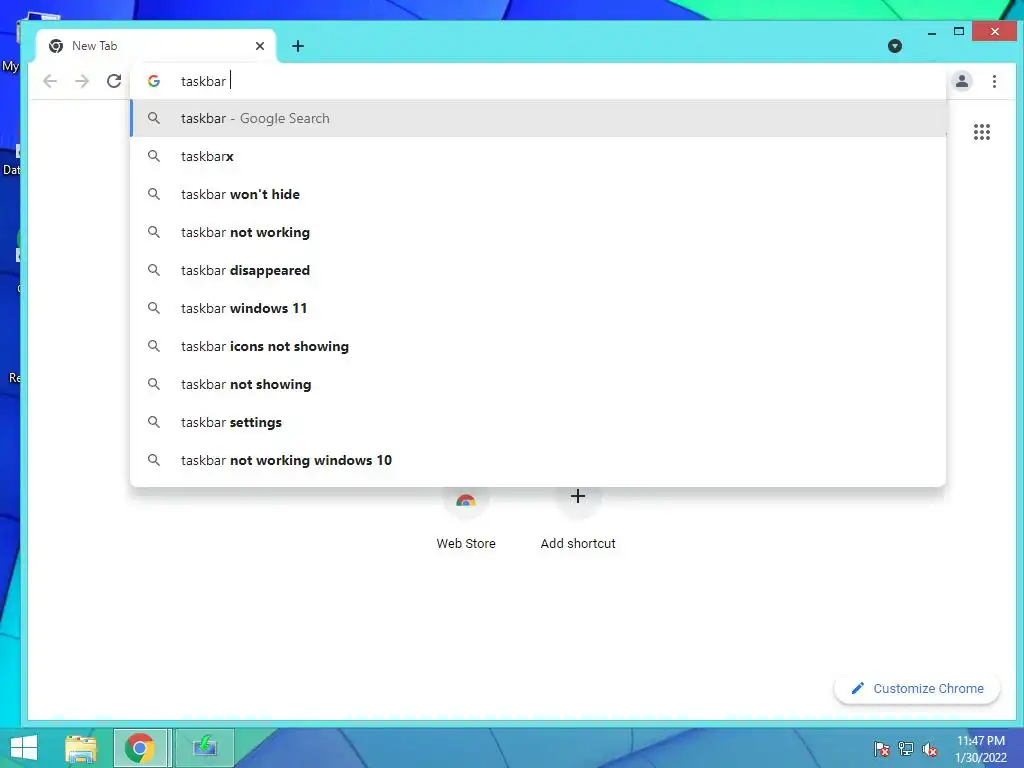
Task: Click the forward navigation arrow
Action: point(82,81)
